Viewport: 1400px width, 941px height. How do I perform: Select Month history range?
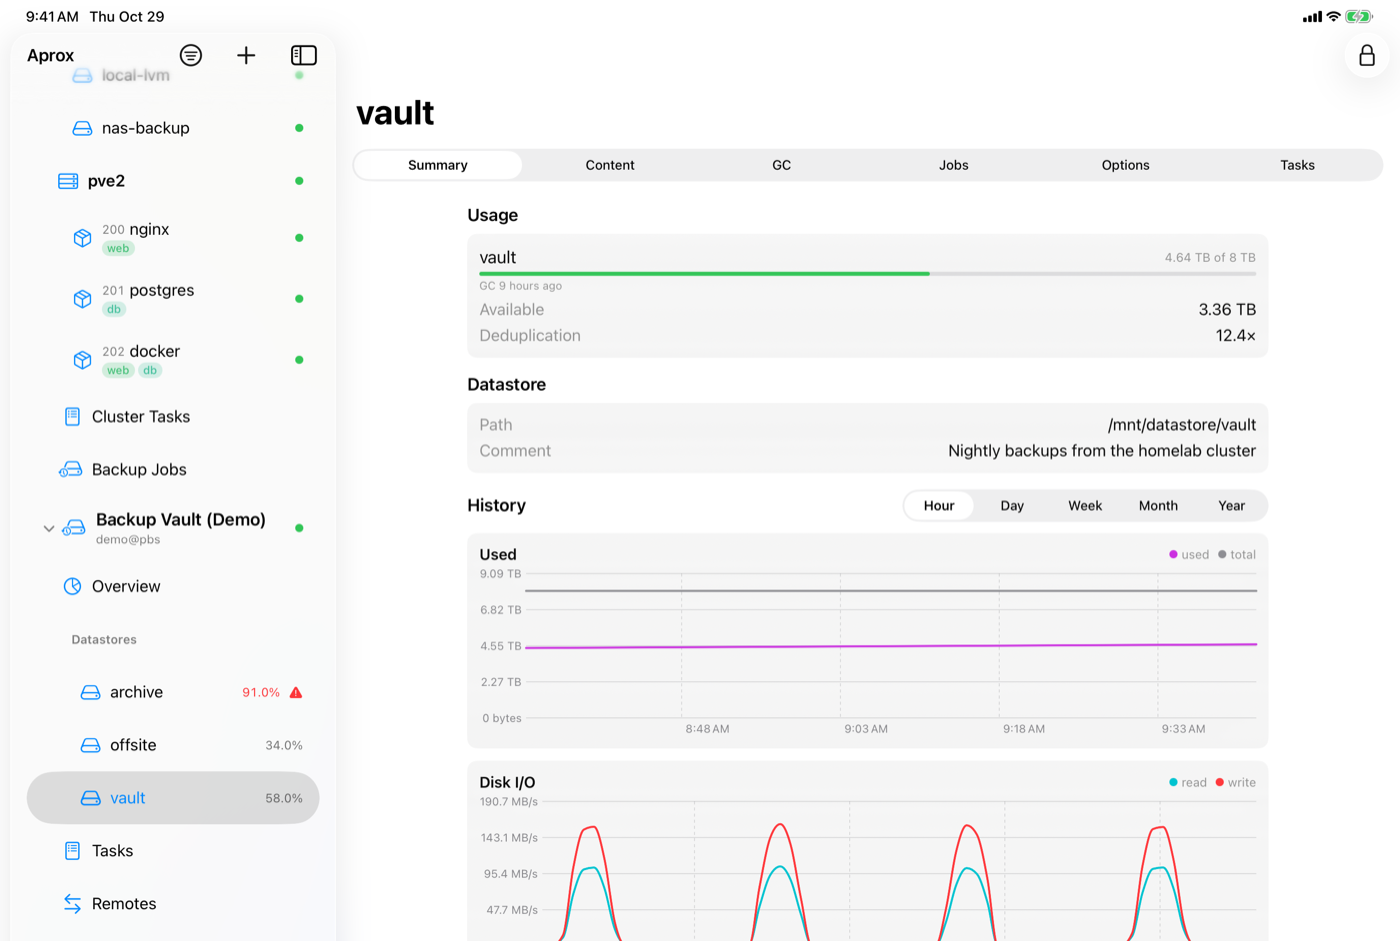1158,506
